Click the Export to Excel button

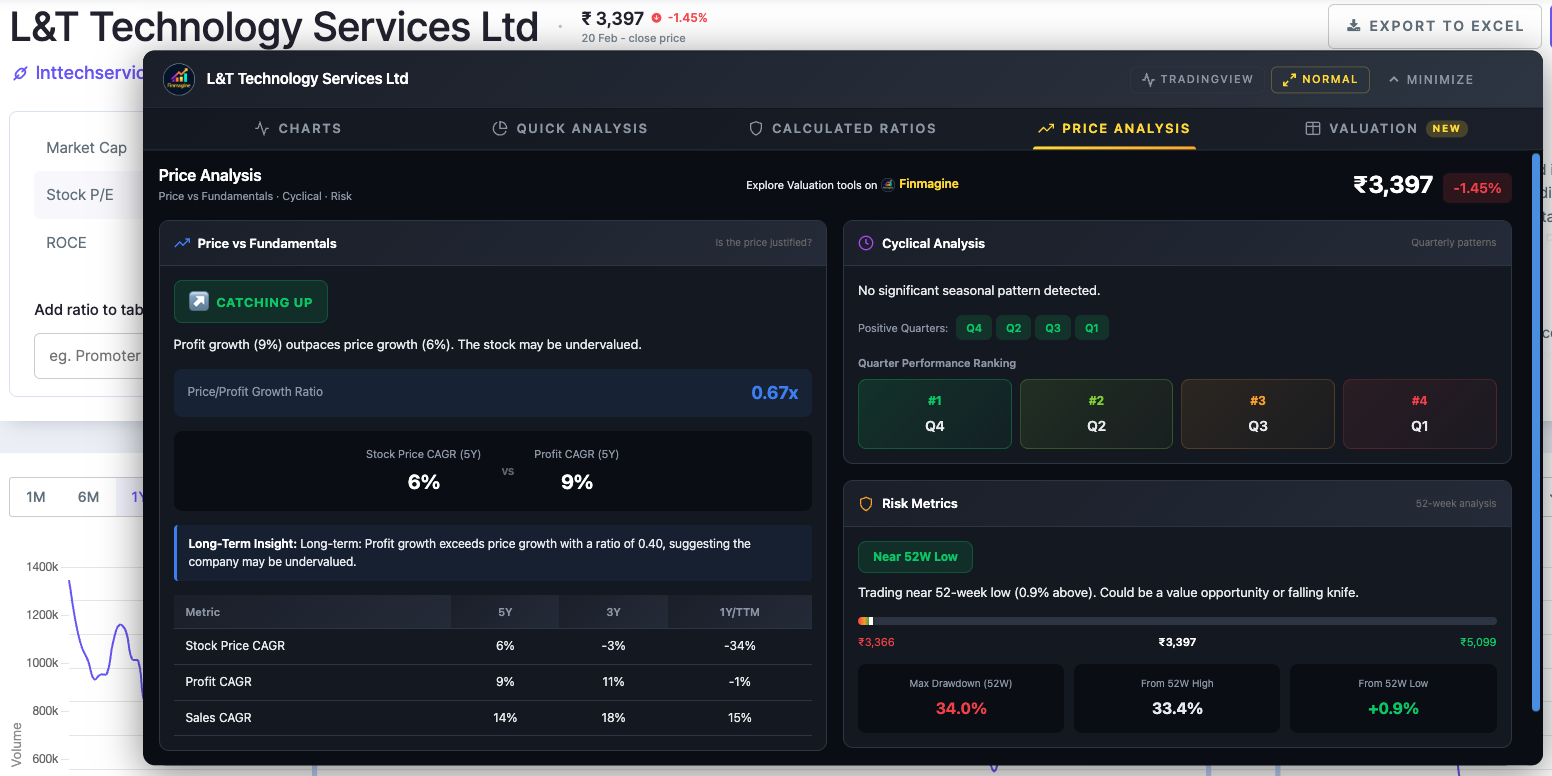1434,25
